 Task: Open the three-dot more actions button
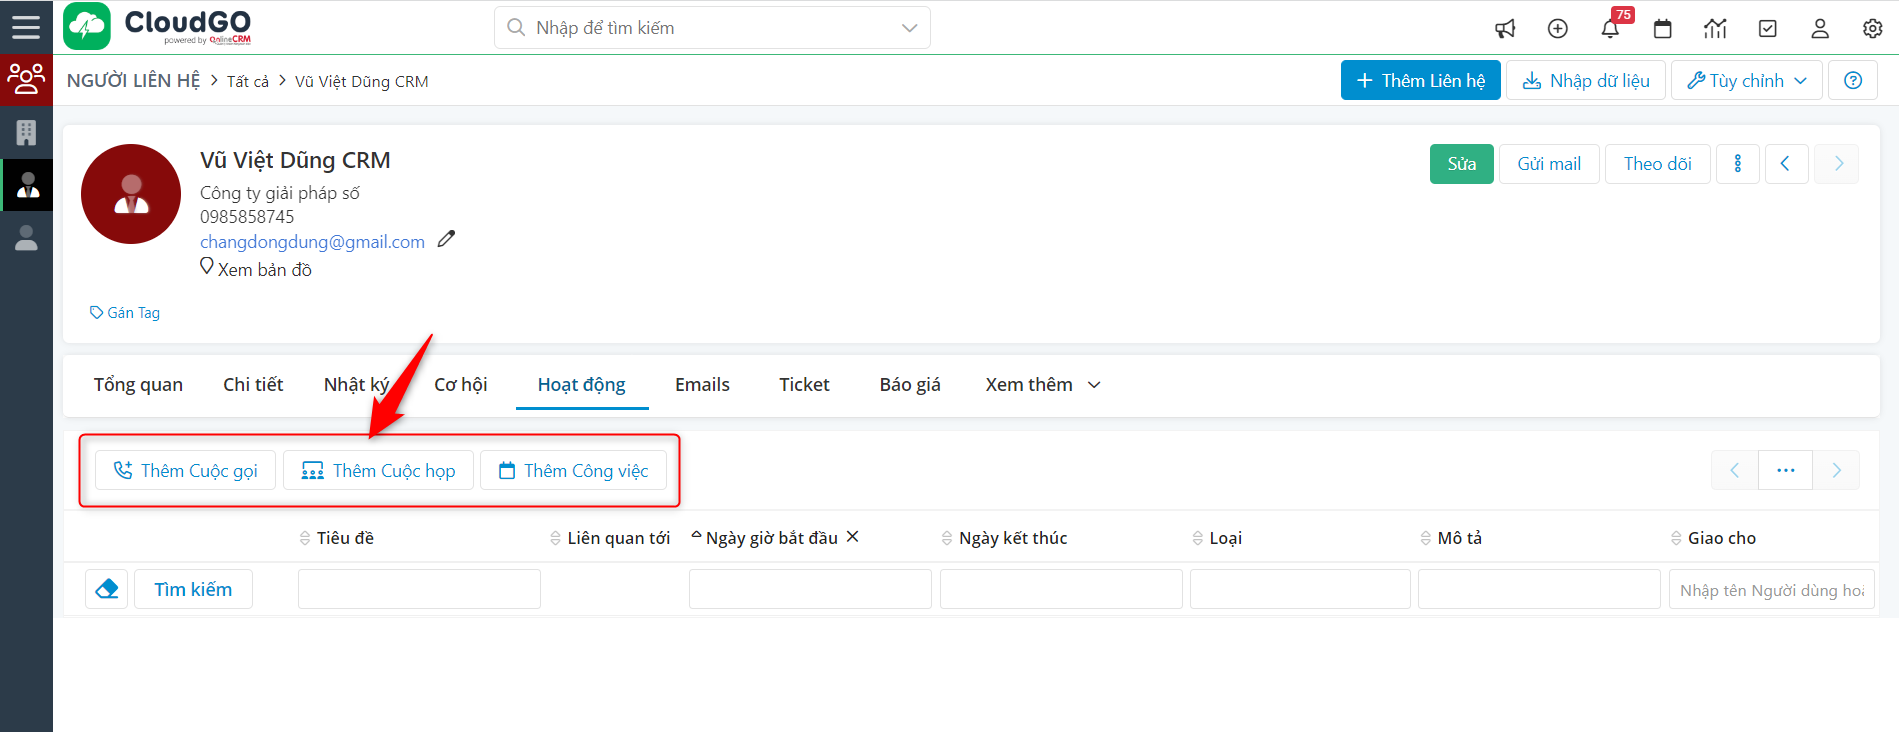pos(1738,164)
